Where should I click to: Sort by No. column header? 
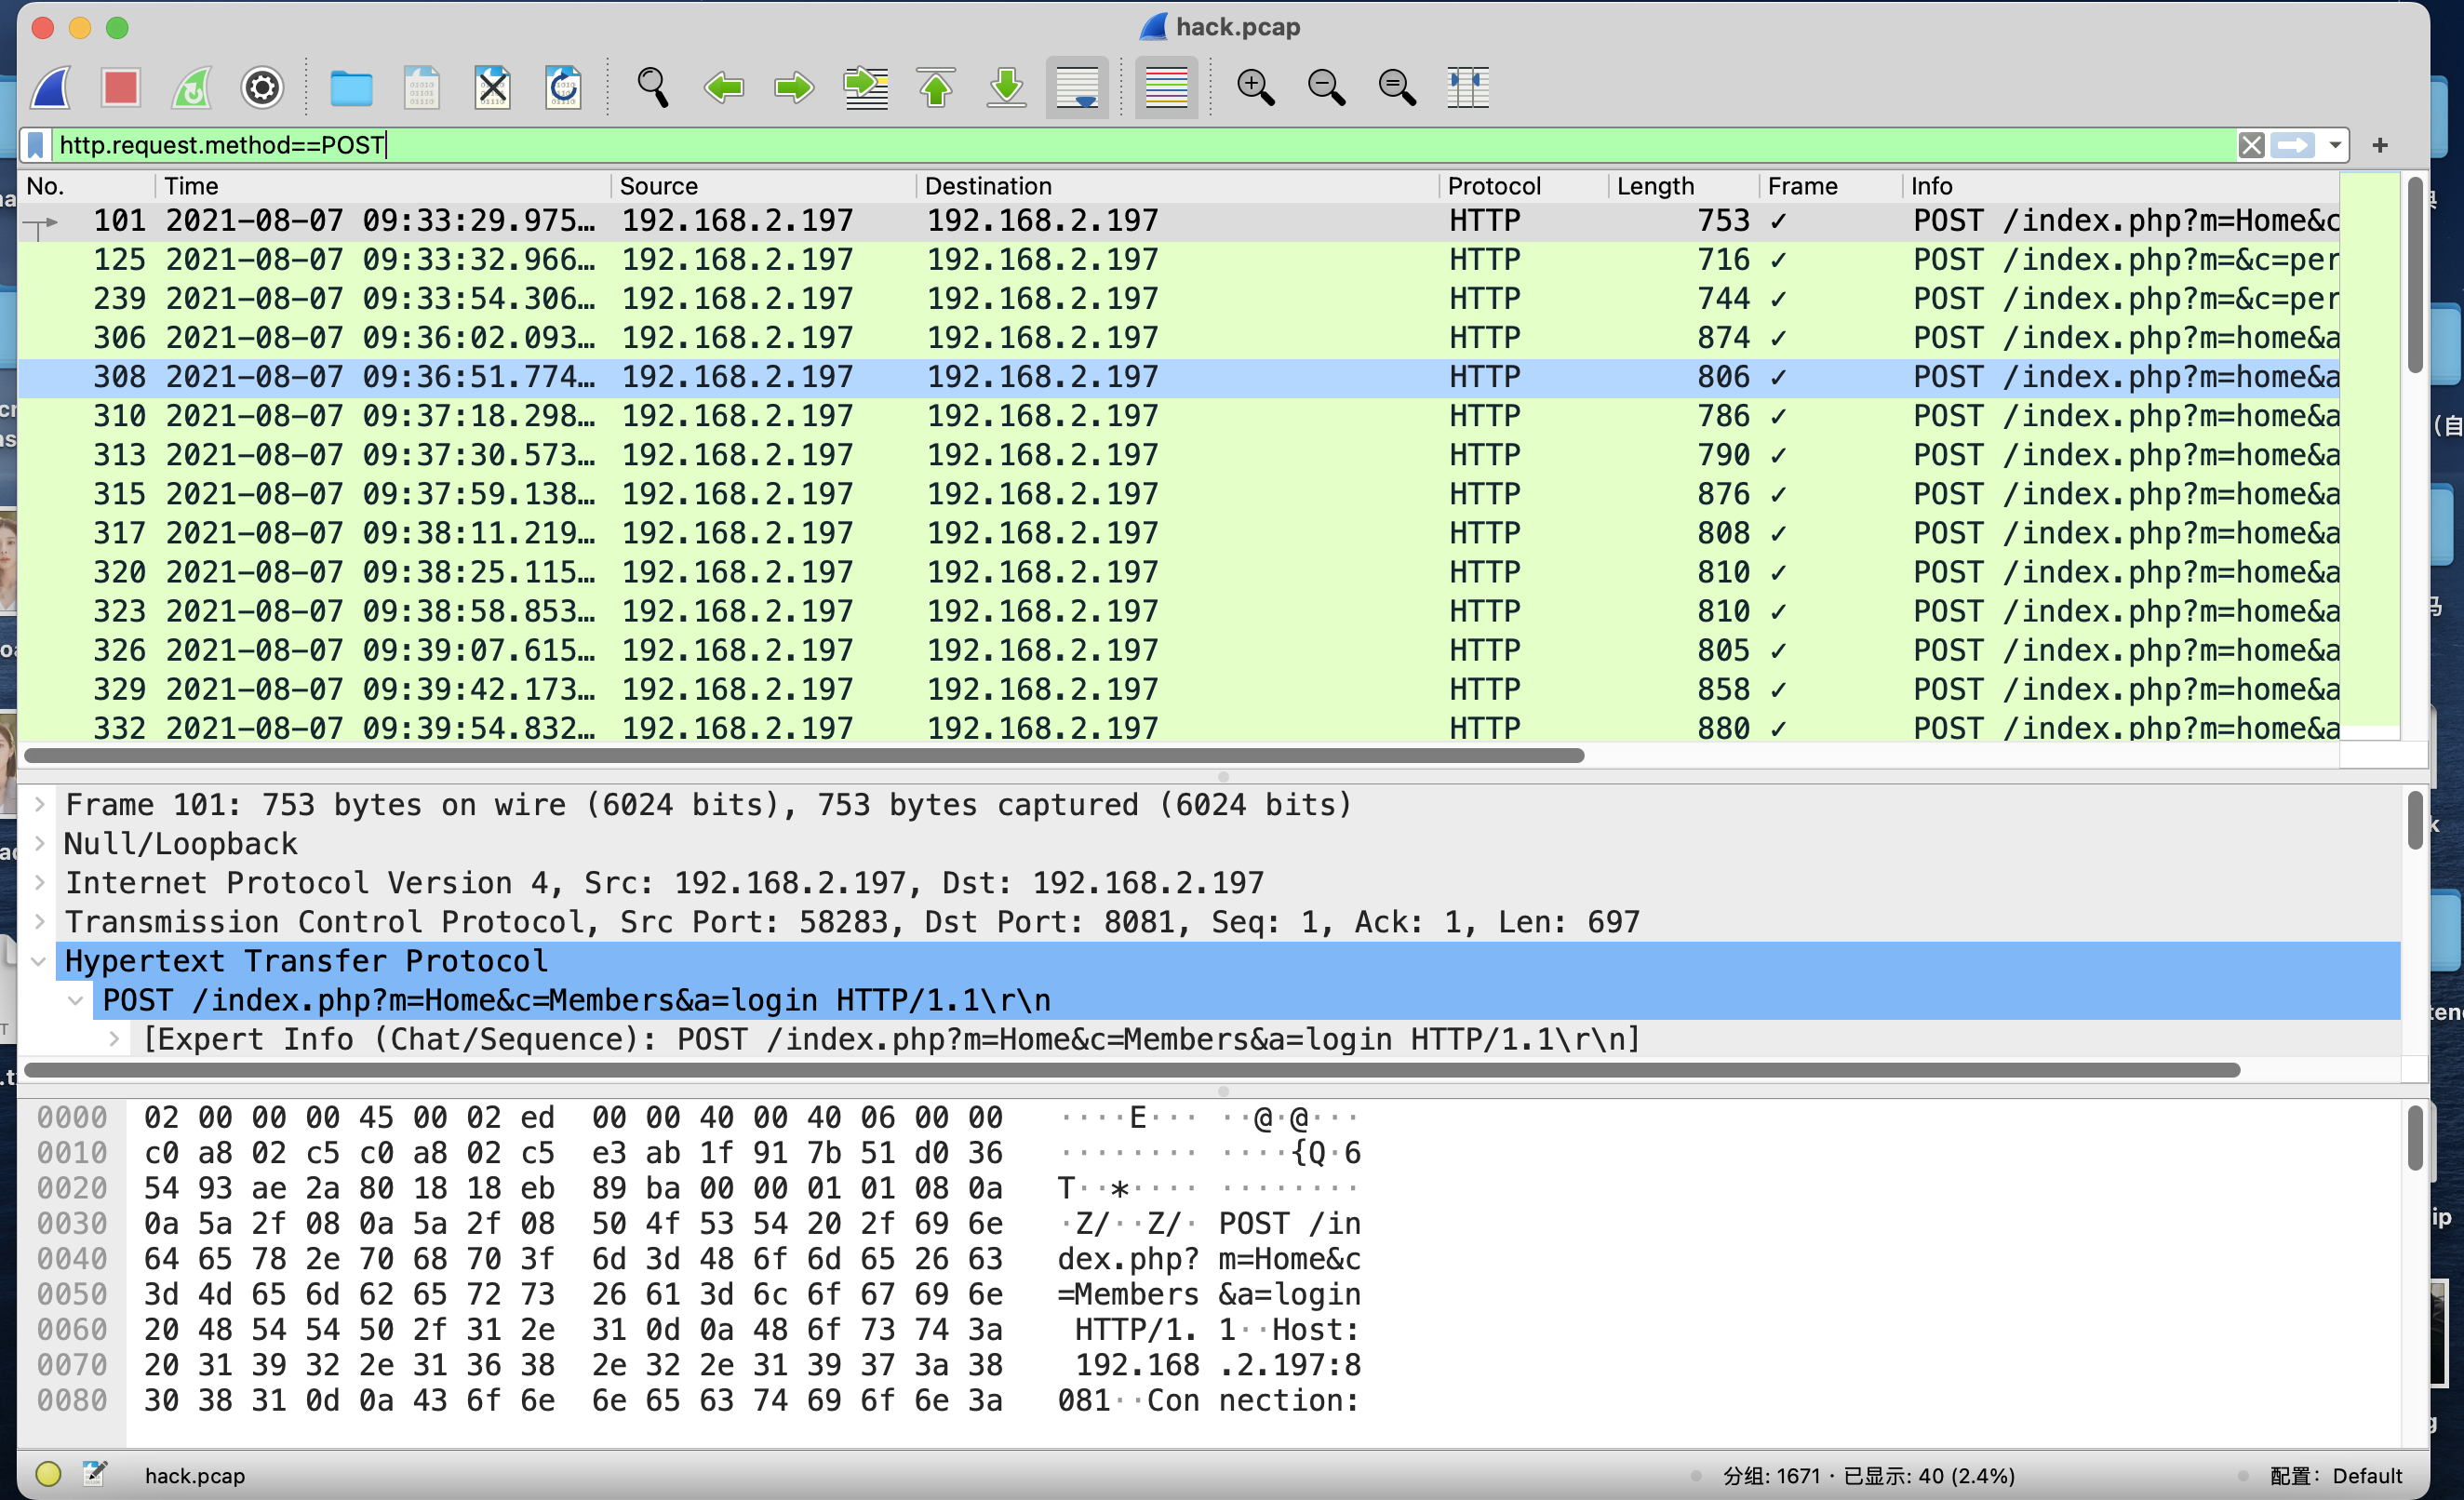coord(86,186)
